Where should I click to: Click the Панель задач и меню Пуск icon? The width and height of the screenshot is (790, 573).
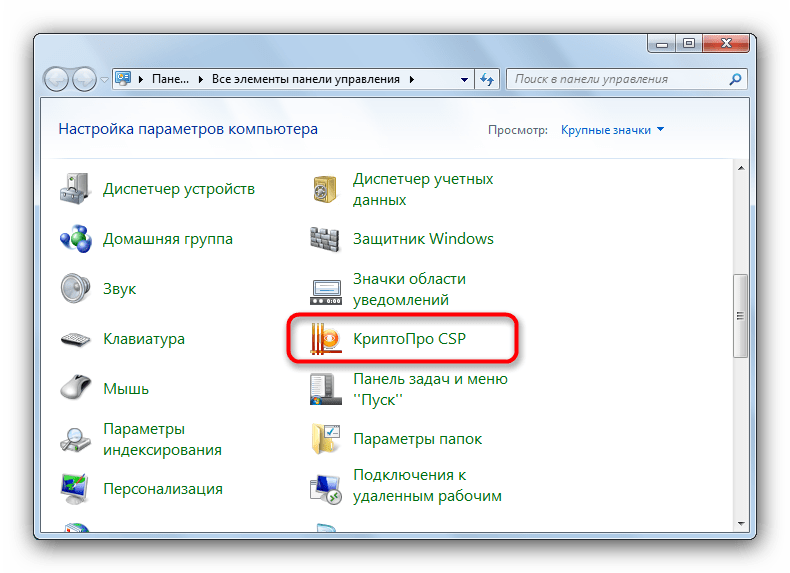tap(325, 389)
